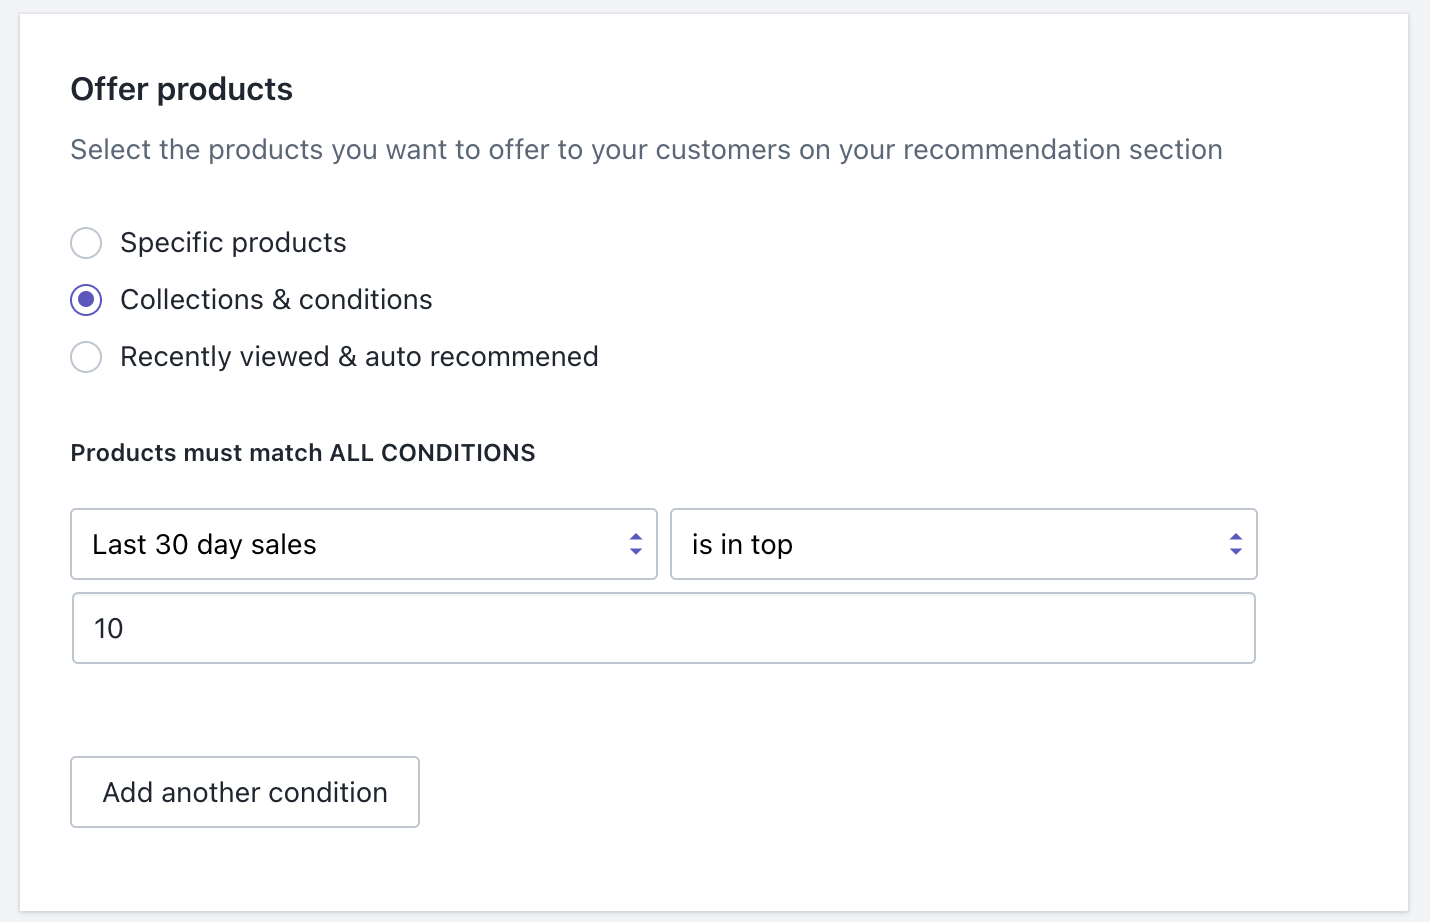1430x922 pixels.
Task: Click the Select the products description text
Action: [x=646, y=150]
